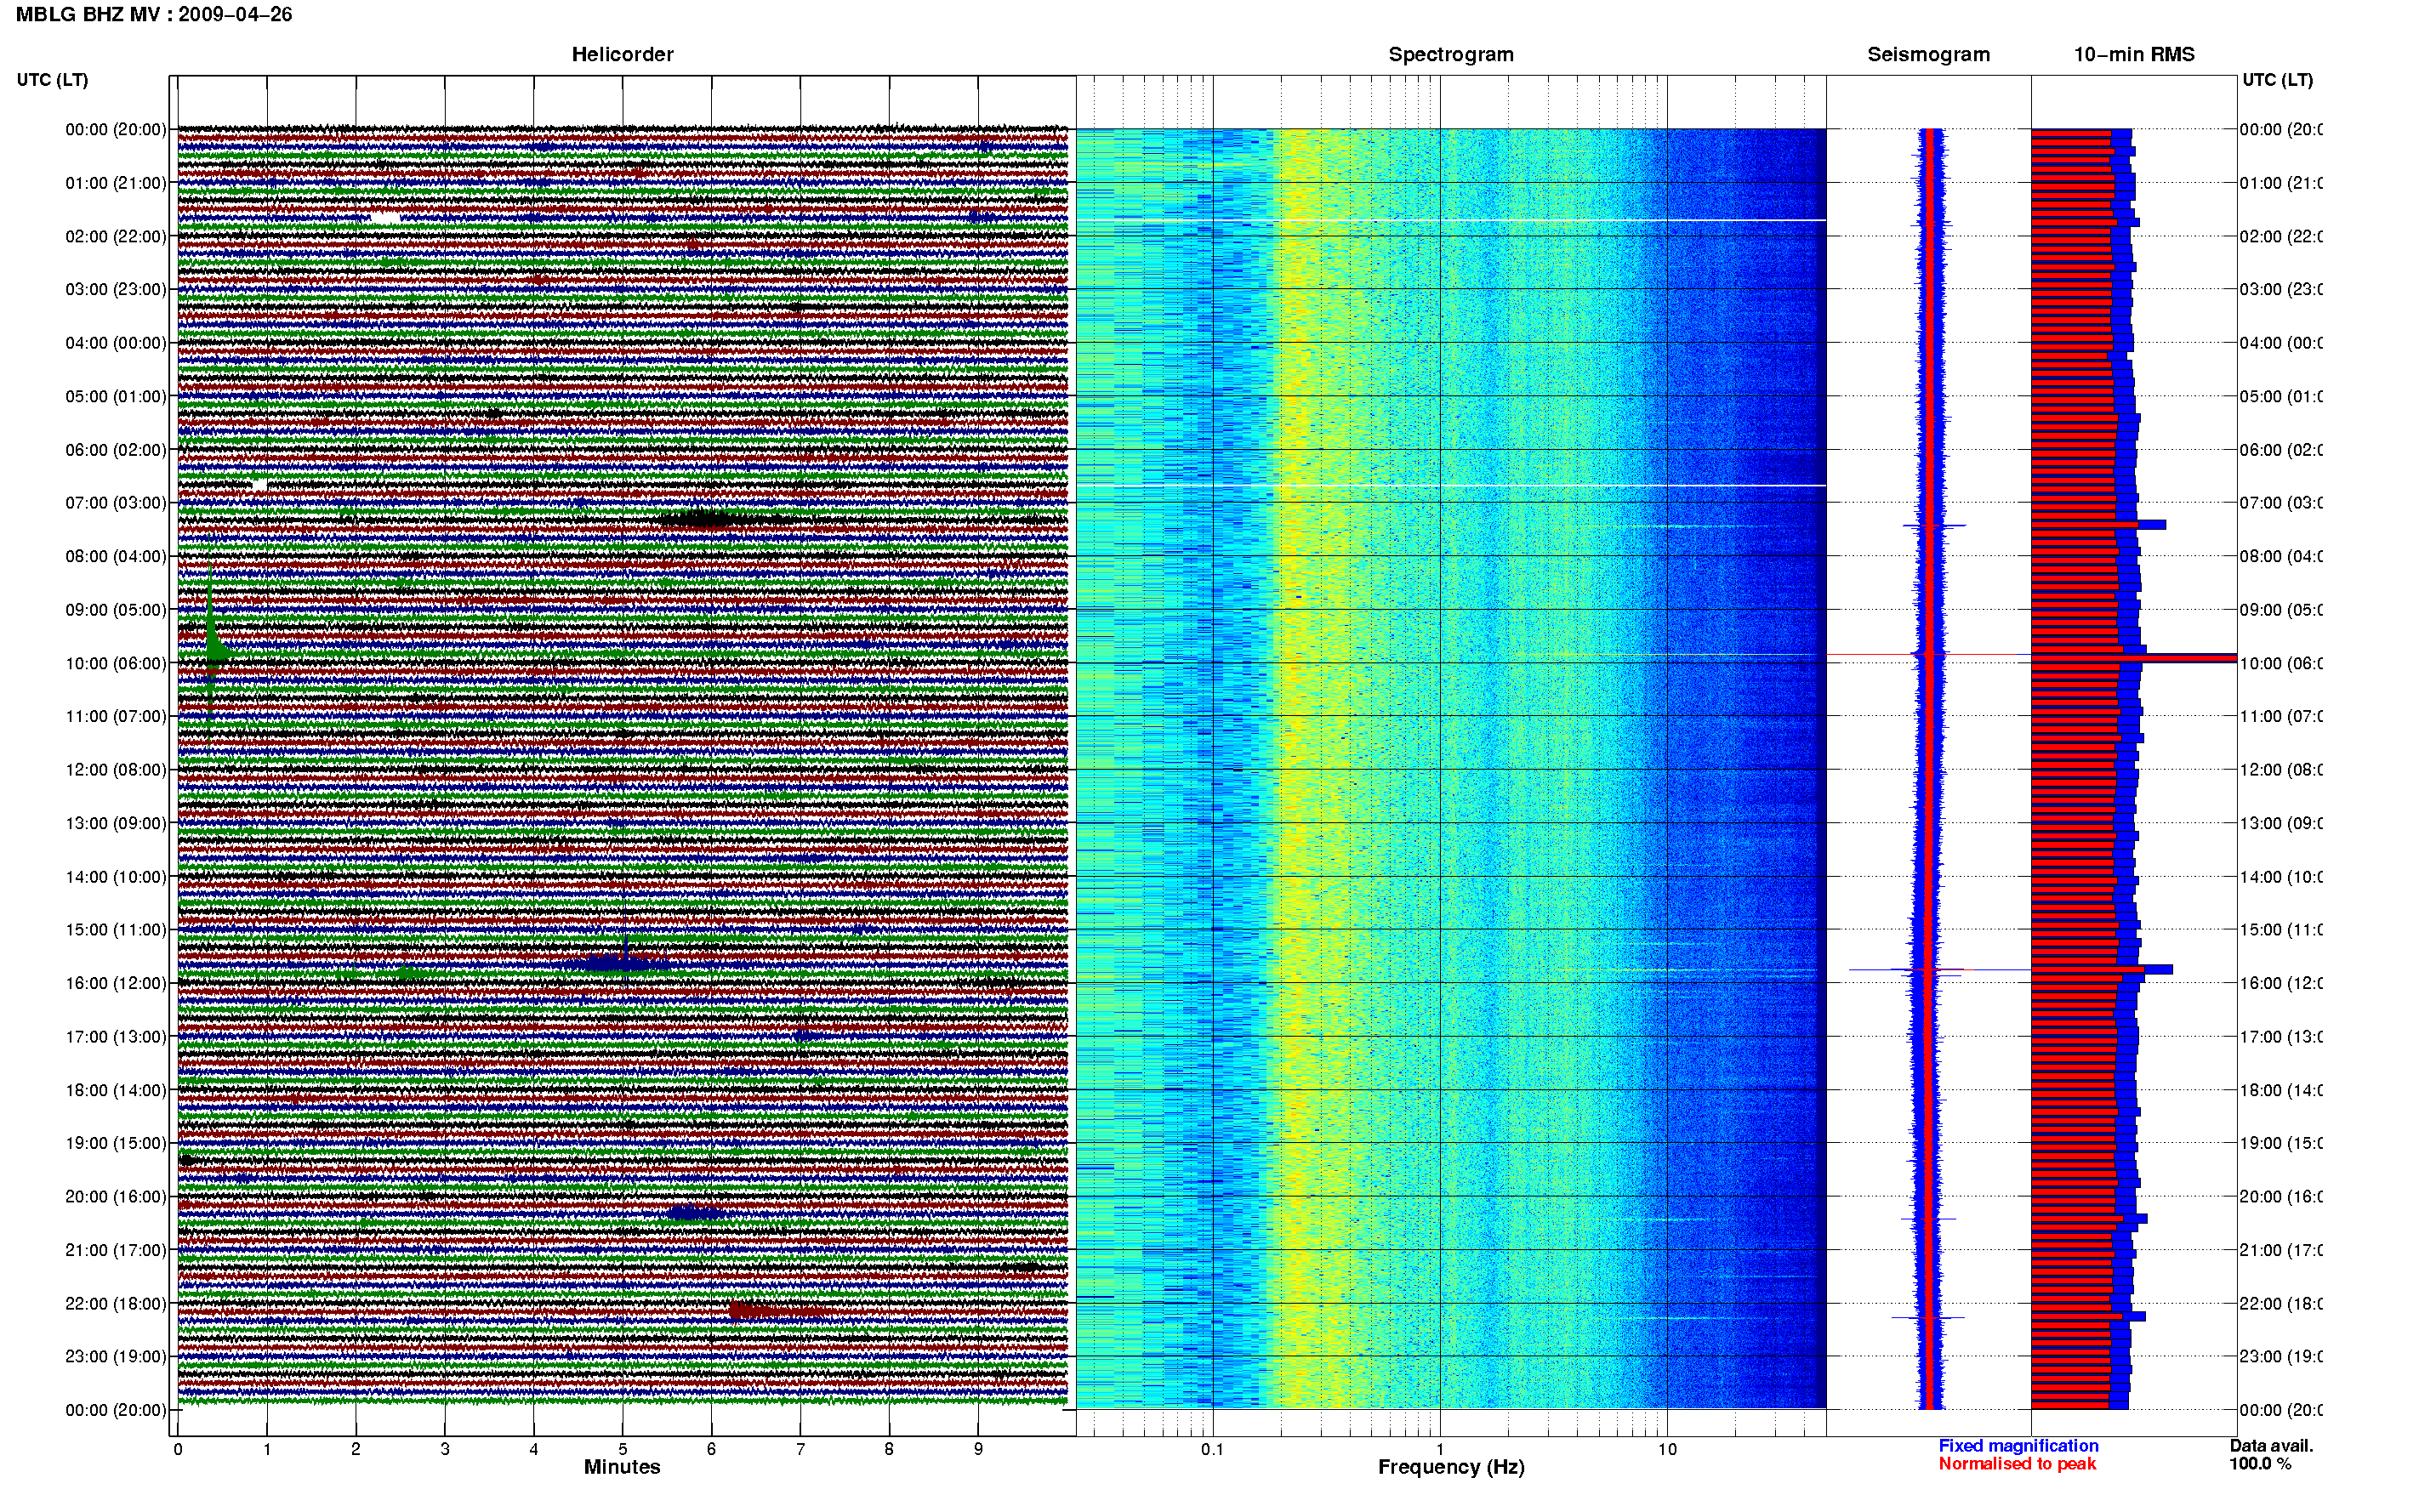
Task: Click minutes axis tick label '5'
Action: point(623,1450)
